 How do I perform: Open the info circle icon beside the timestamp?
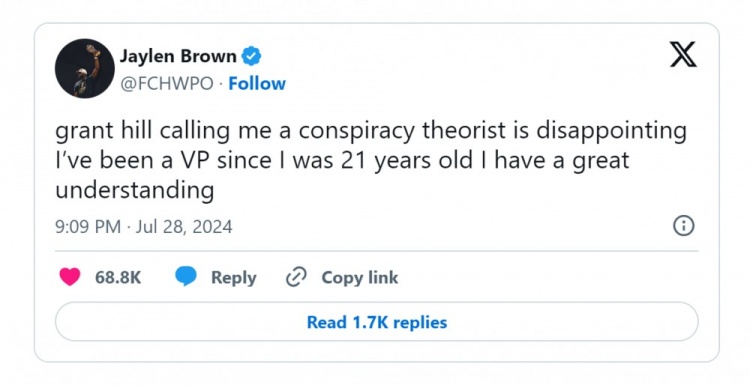click(684, 225)
